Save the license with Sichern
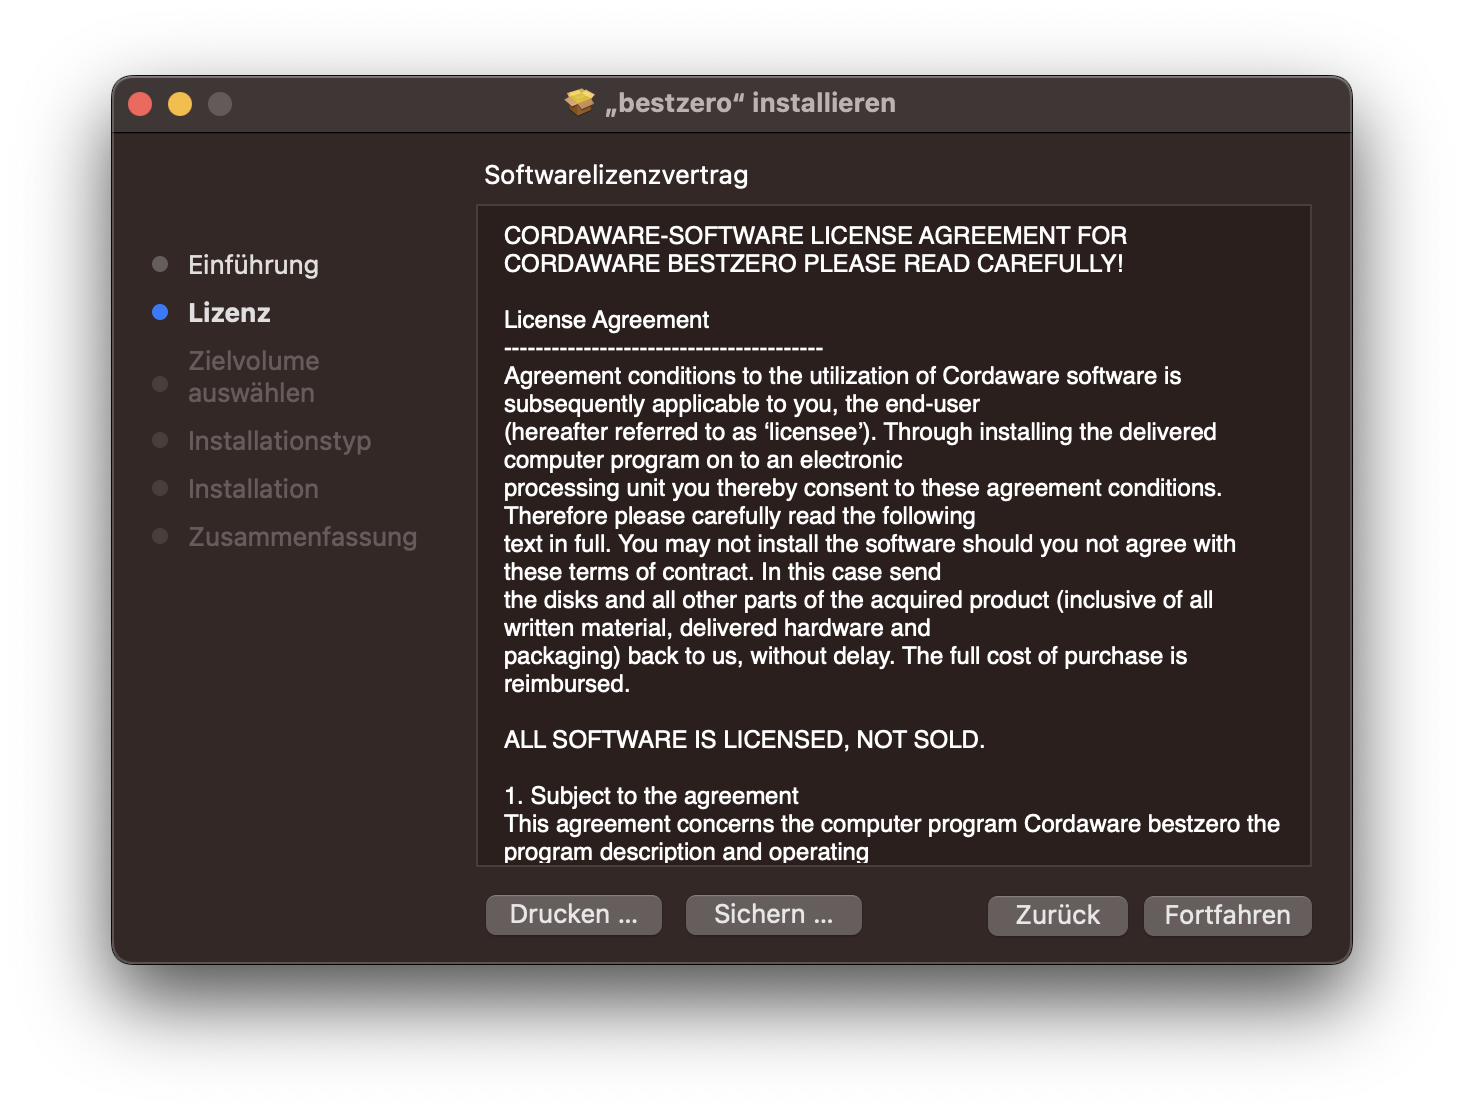The width and height of the screenshot is (1464, 1112). pos(773,914)
